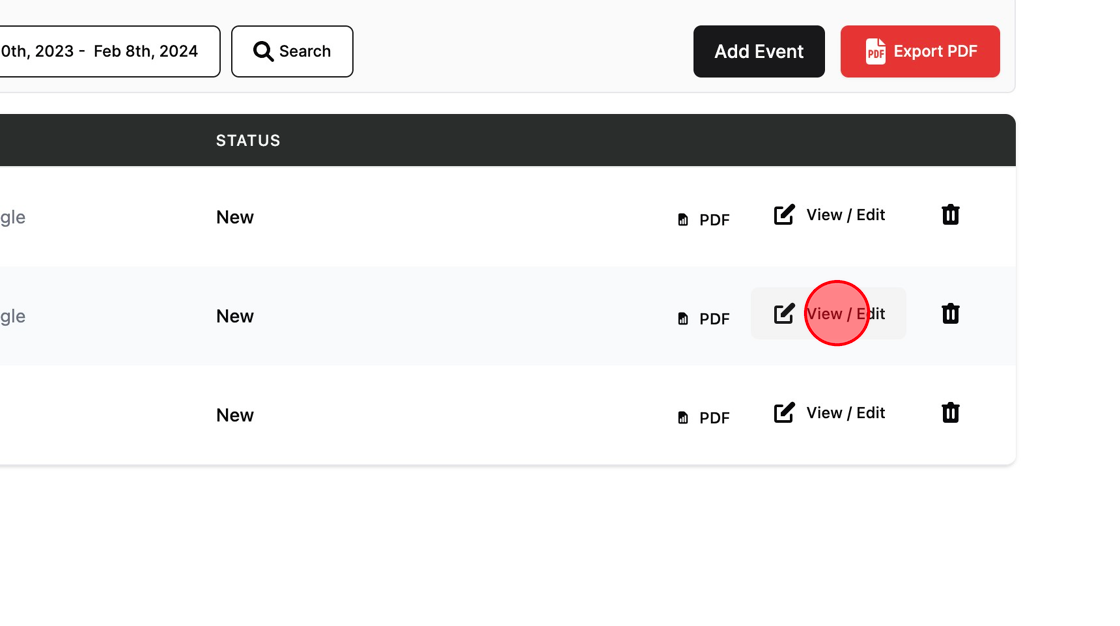Image resolution: width=1120 pixels, height=626 pixels.
Task: Click the PDF file icon in second row
Action: coord(683,319)
